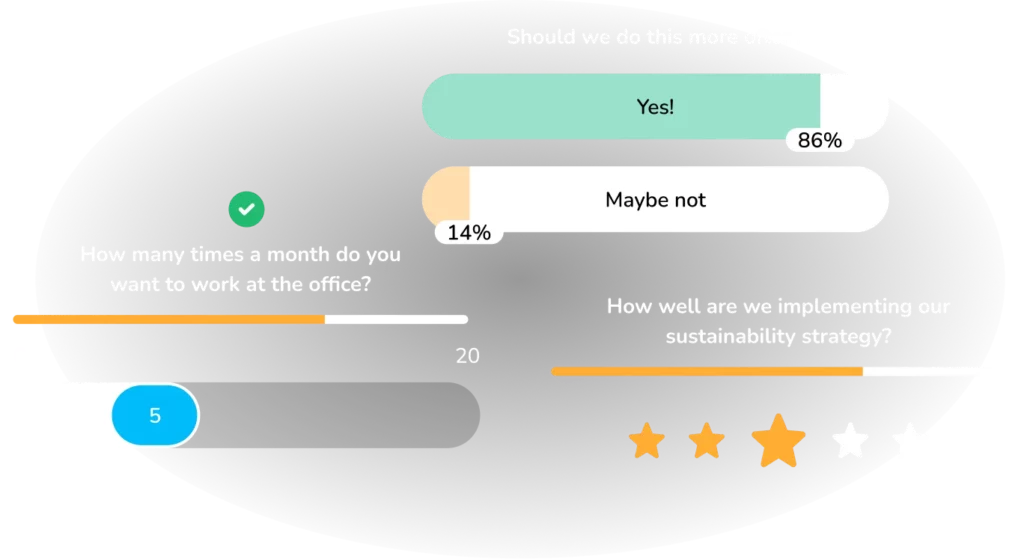Click the 14% result badge
Image resolution: width=1024 pixels, height=559 pixels.
tap(469, 232)
